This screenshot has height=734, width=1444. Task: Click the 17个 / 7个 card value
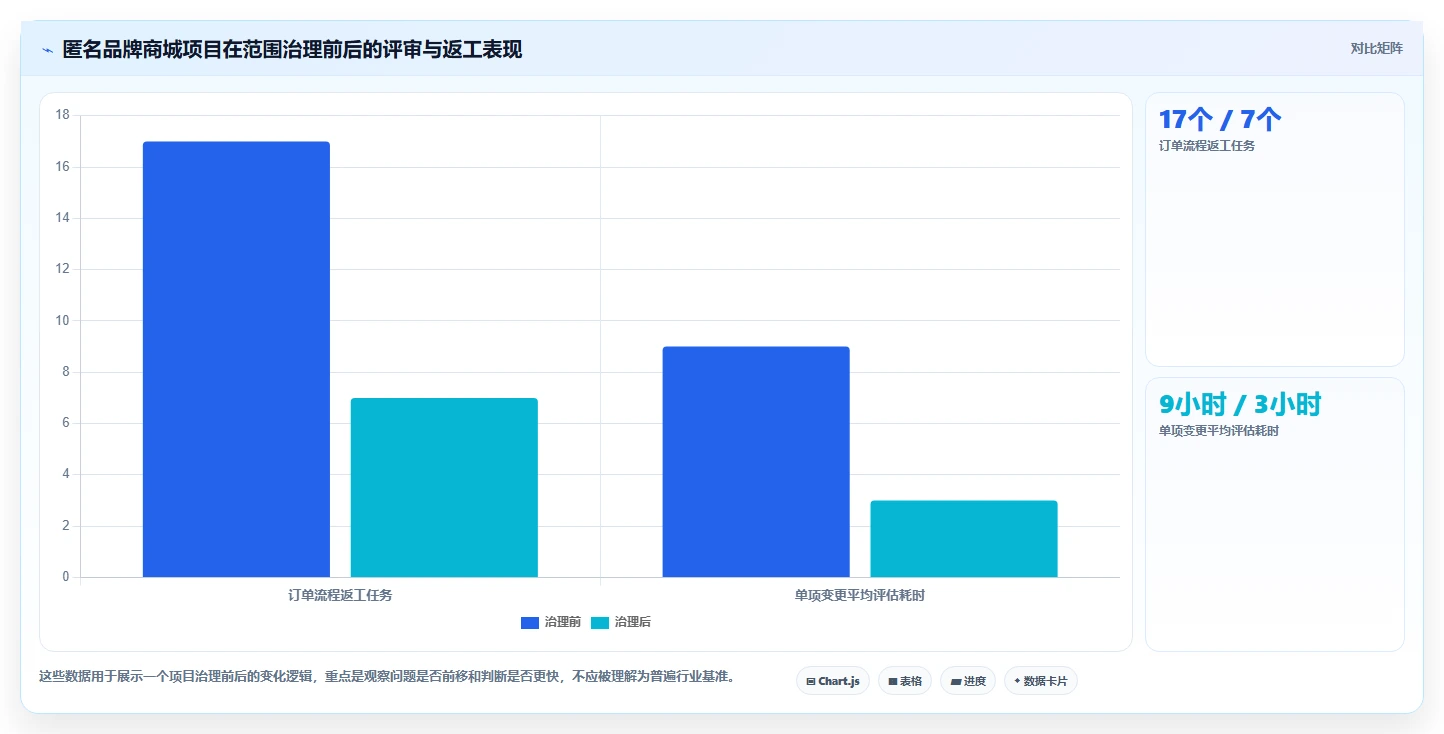(x=1220, y=120)
